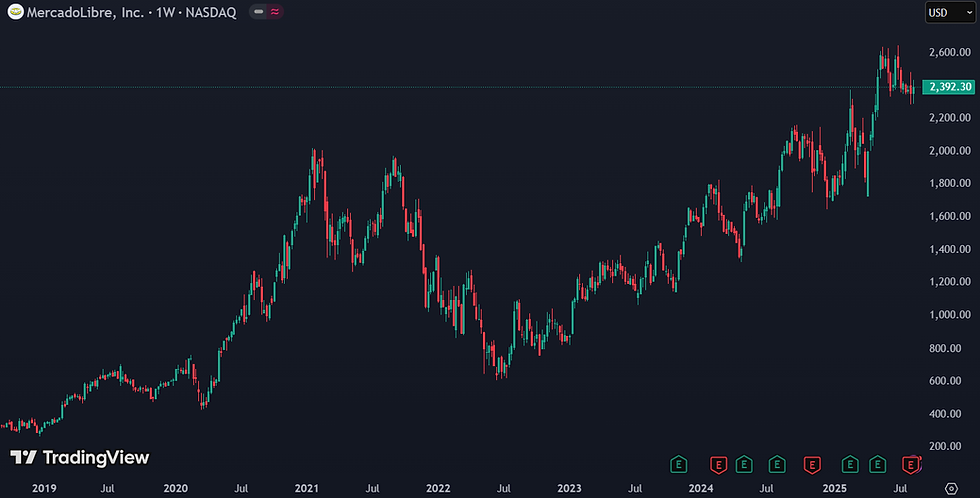Open green earnings marker just after 2025 label
Image resolution: width=980 pixels, height=498 pixels.
850,464
